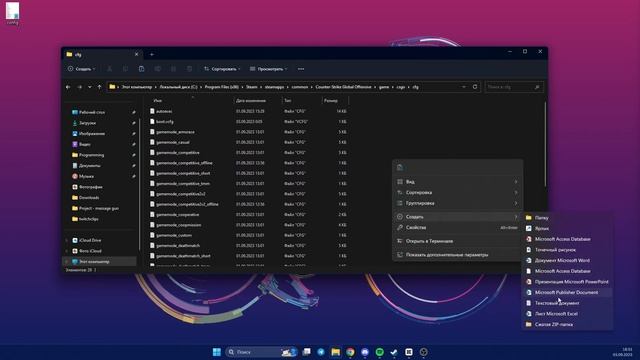The image size is (640, 360).
Task: Select the gamemode_casual file
Action: point(173,142)
